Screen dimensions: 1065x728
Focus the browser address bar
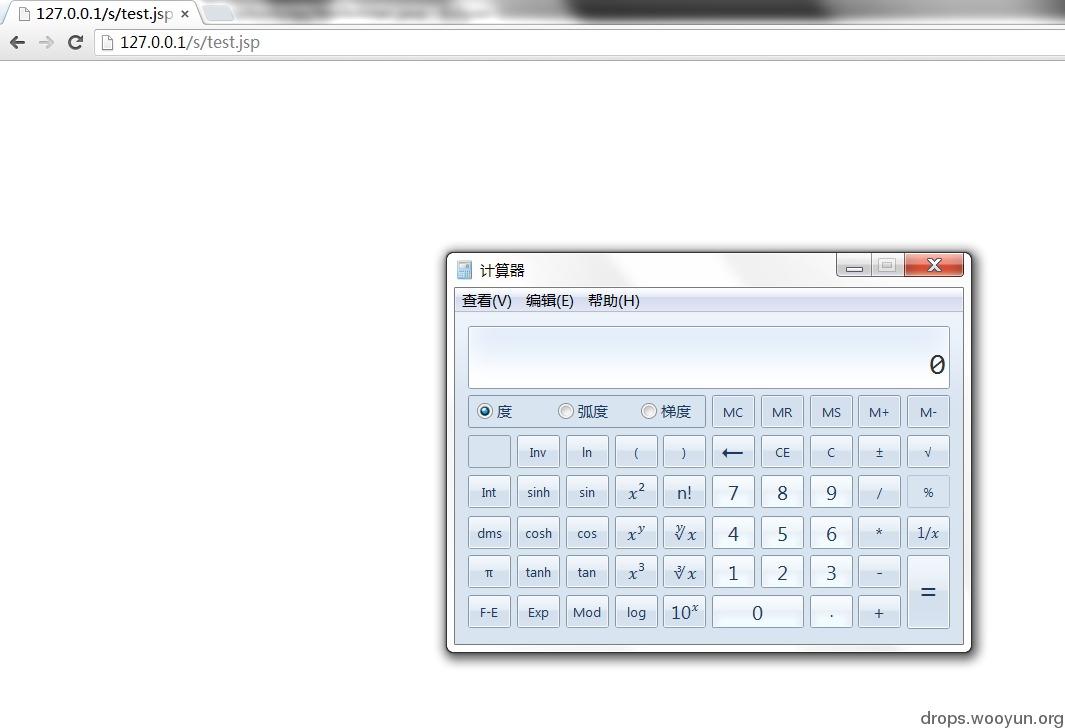[x=581, y=42]
